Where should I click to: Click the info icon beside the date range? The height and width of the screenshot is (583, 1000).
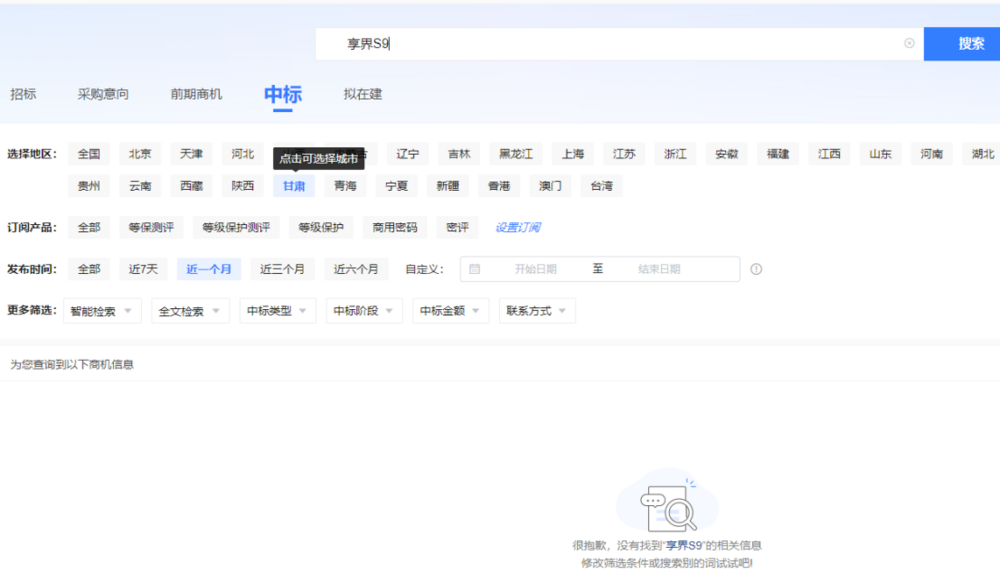(756, 269)
